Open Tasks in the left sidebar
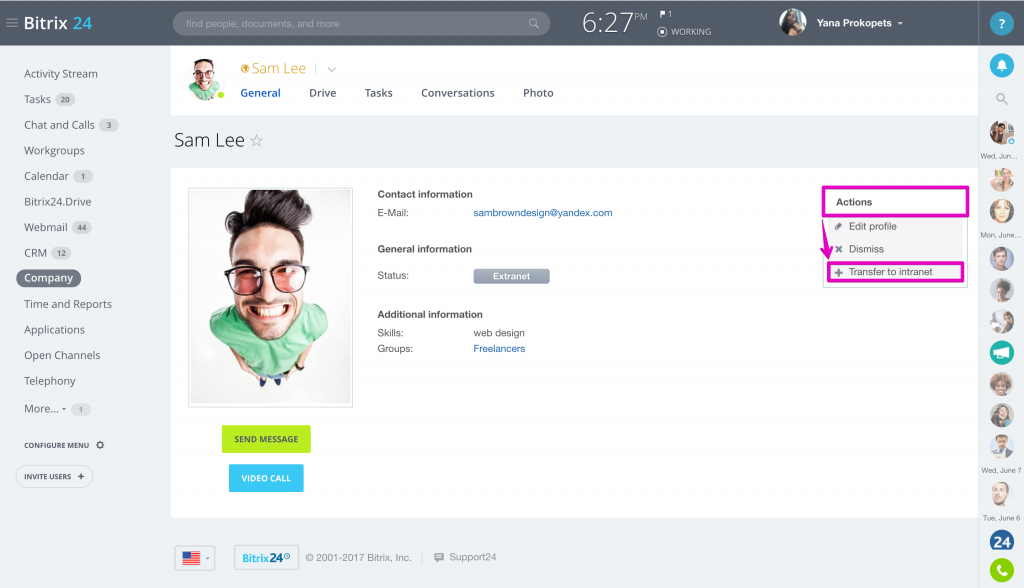This screenshot has width=1024, height=588. 37,99
